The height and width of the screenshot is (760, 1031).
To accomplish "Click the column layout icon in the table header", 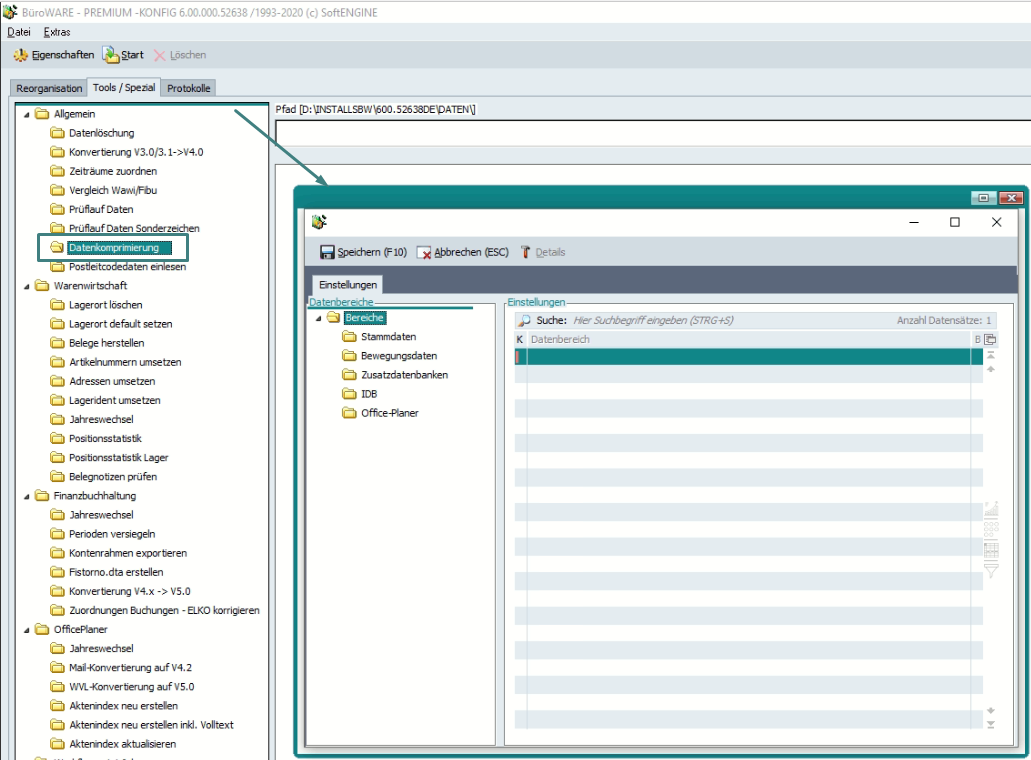I will pos(990,339).
